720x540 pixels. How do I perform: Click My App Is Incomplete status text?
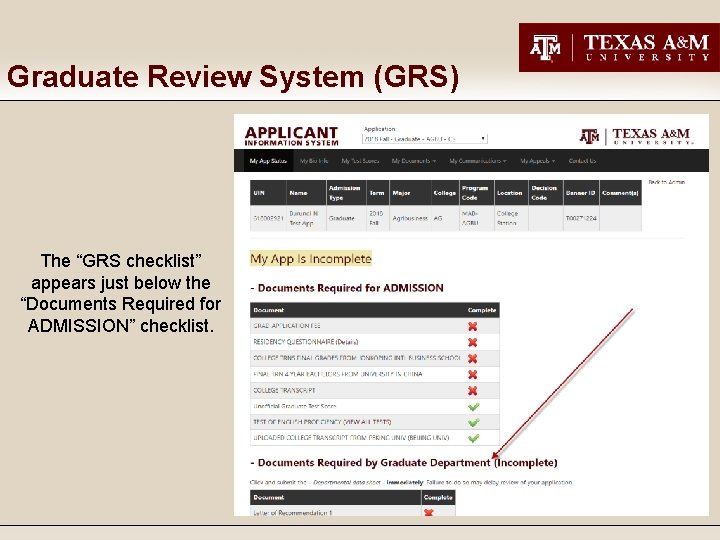point(311,259)
